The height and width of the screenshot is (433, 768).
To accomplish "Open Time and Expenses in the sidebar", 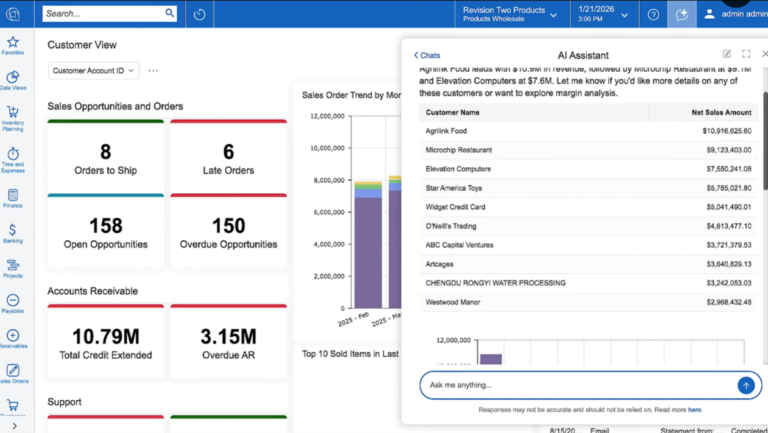I will 13,160.
